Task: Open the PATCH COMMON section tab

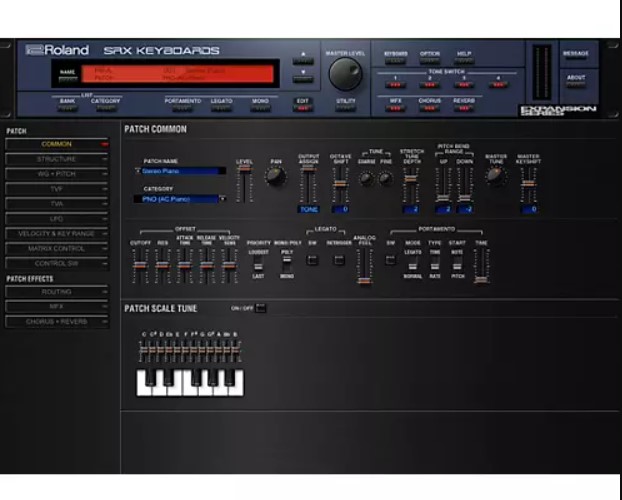Action: click(57, 144)
